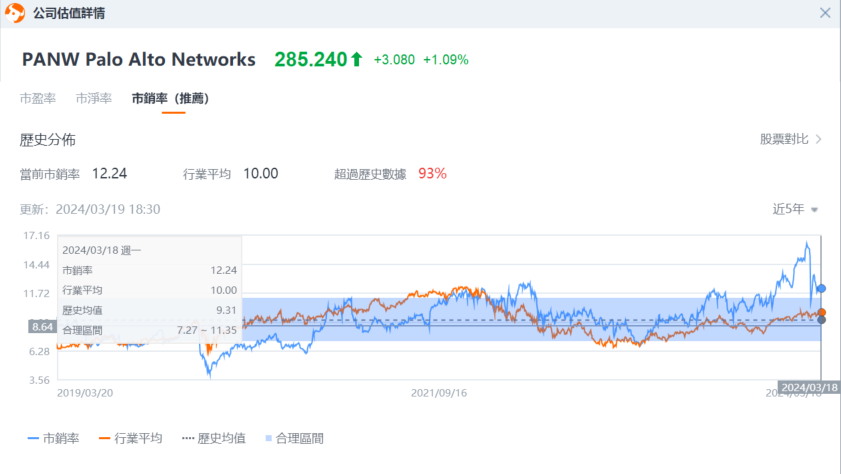Click the green up arrow beside price
The image size is (841, 474).
(357, 60)
